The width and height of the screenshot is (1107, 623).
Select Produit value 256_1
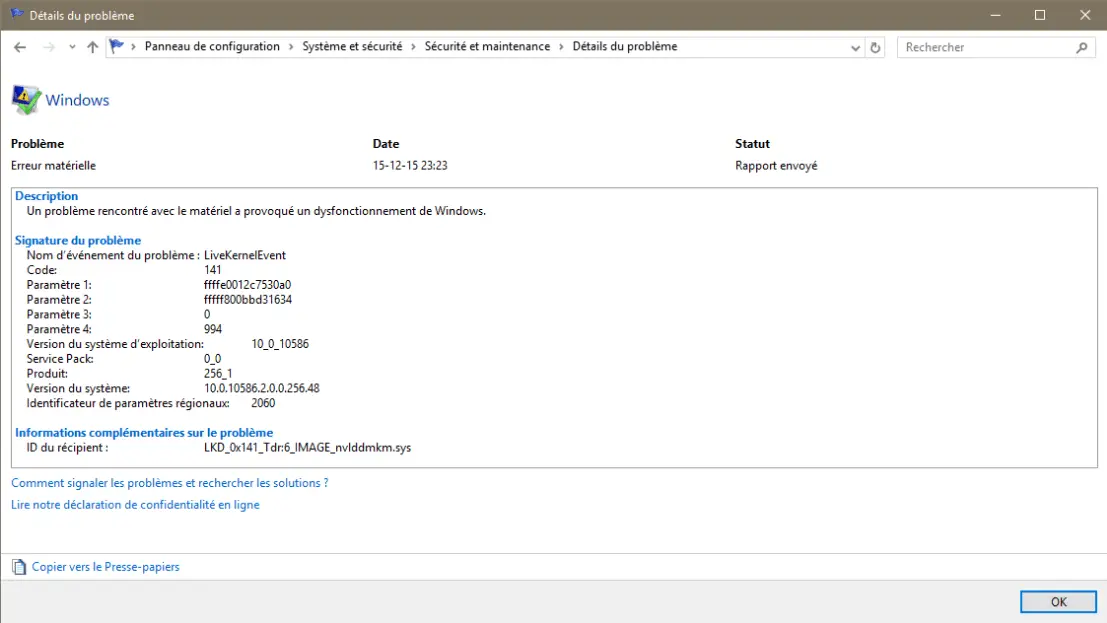point(218,374)
